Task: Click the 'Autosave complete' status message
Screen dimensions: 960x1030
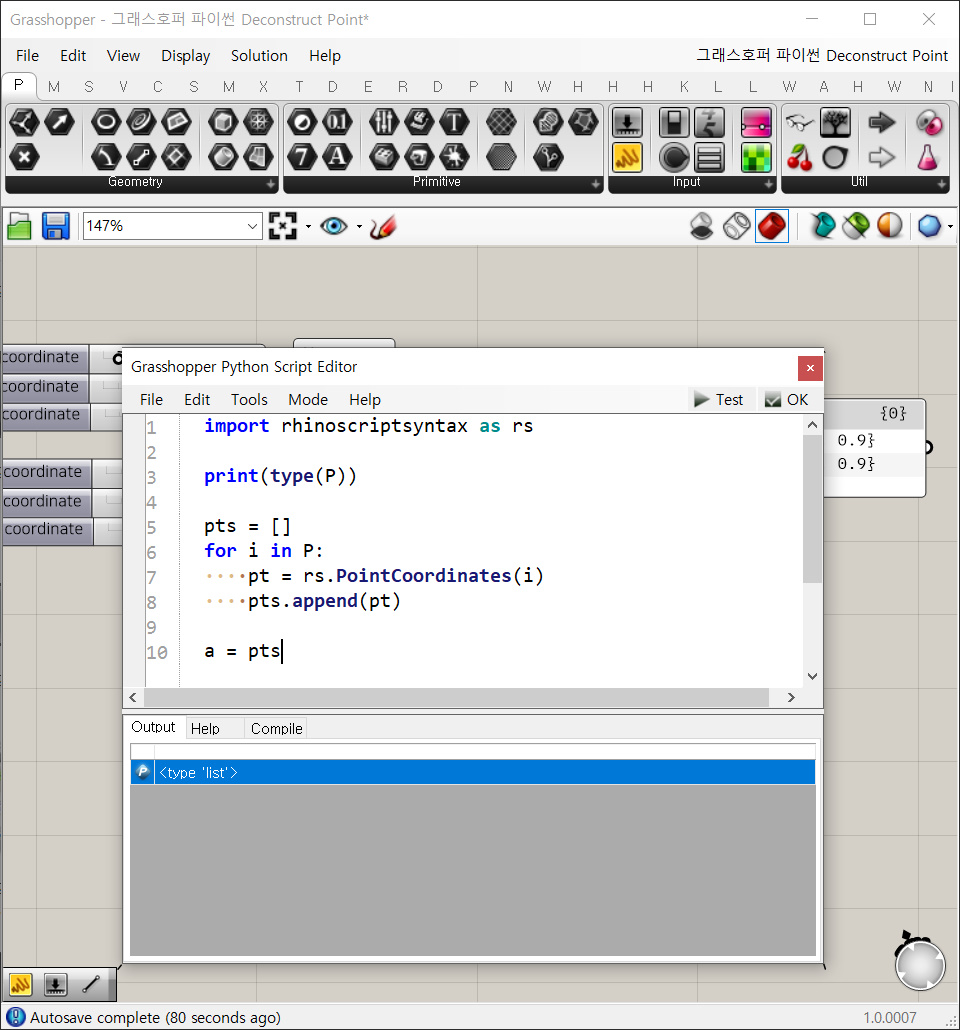Action: click(x=155, y=1018)
